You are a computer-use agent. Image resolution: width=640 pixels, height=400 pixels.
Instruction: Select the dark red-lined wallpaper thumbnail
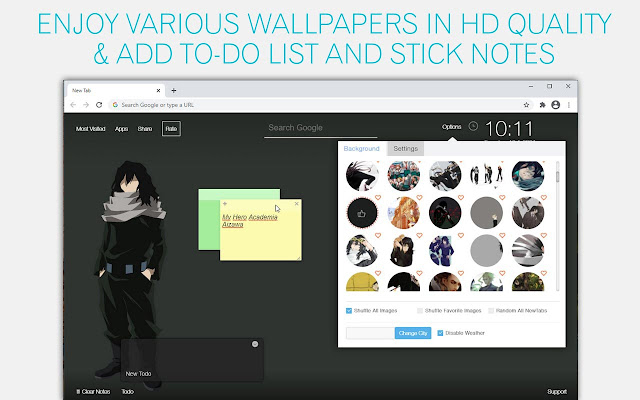tap(445, 213)
